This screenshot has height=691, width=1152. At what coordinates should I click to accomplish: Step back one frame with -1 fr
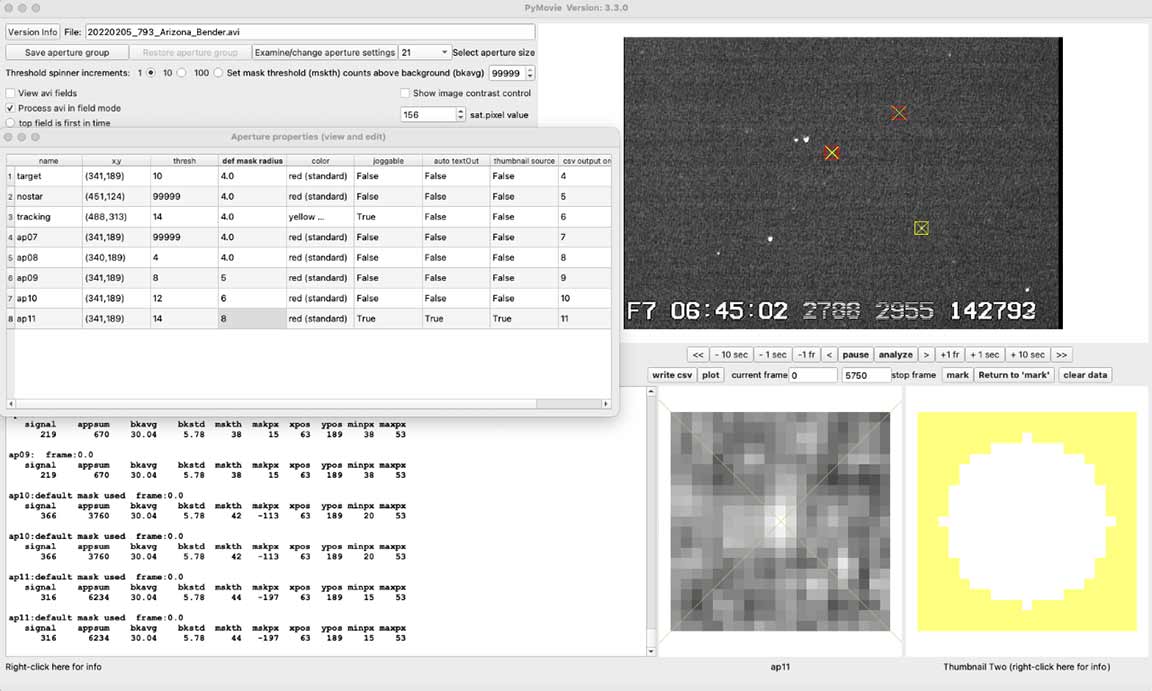pyautogui.click(x=807, y=355)
